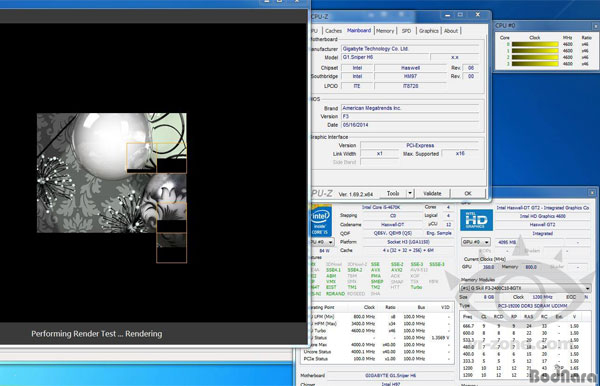Click the GIGABYTE G1.Sniper H6 motherboard field

coord(390,376)
